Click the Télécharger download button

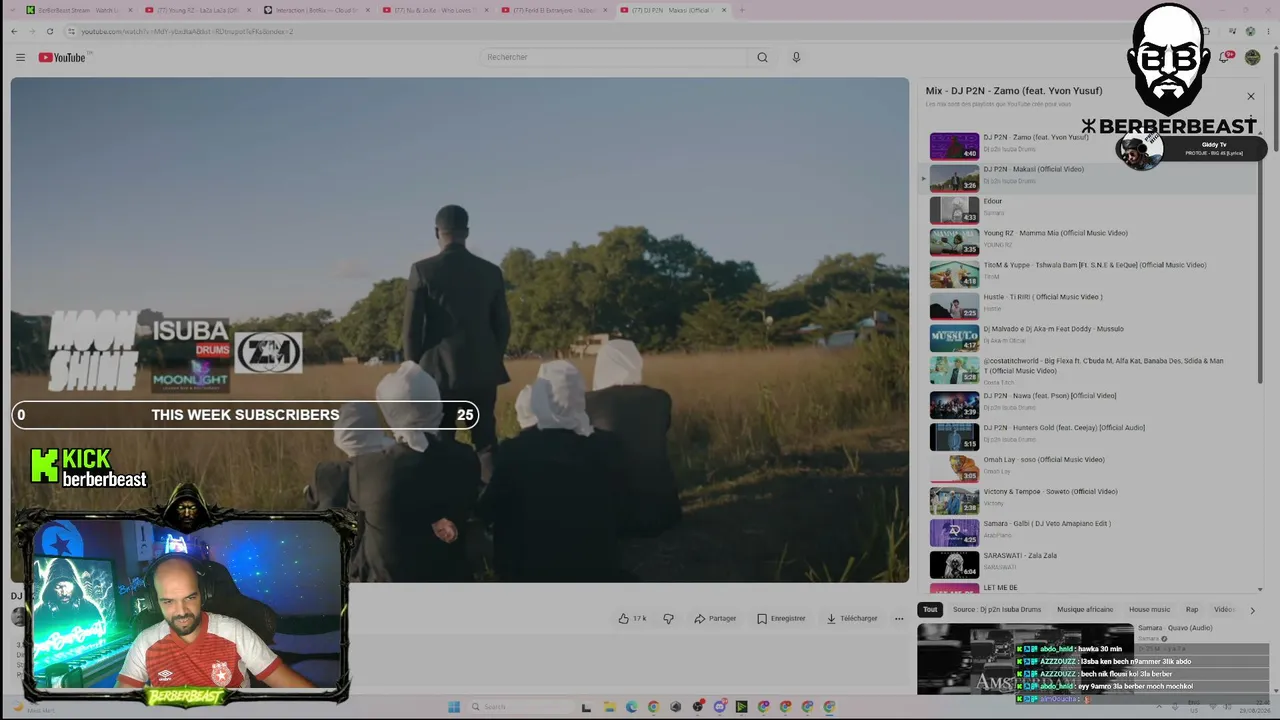[x=851, y=618]
